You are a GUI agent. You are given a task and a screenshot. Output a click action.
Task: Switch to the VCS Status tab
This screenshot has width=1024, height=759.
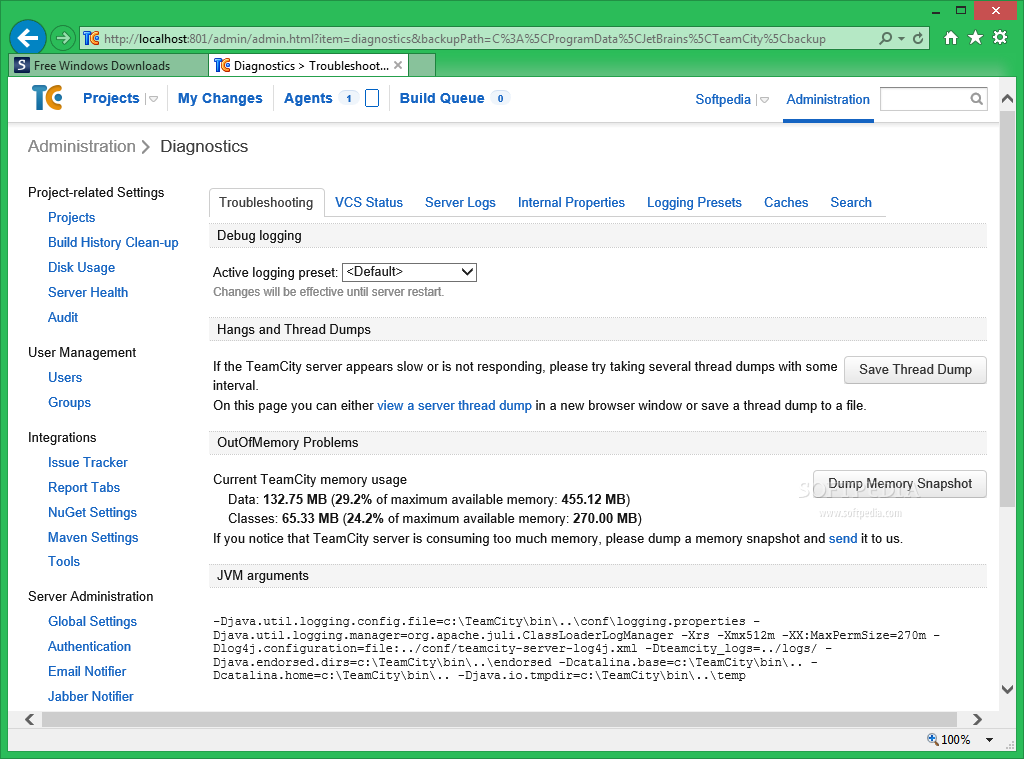click(x=369, y=202)
